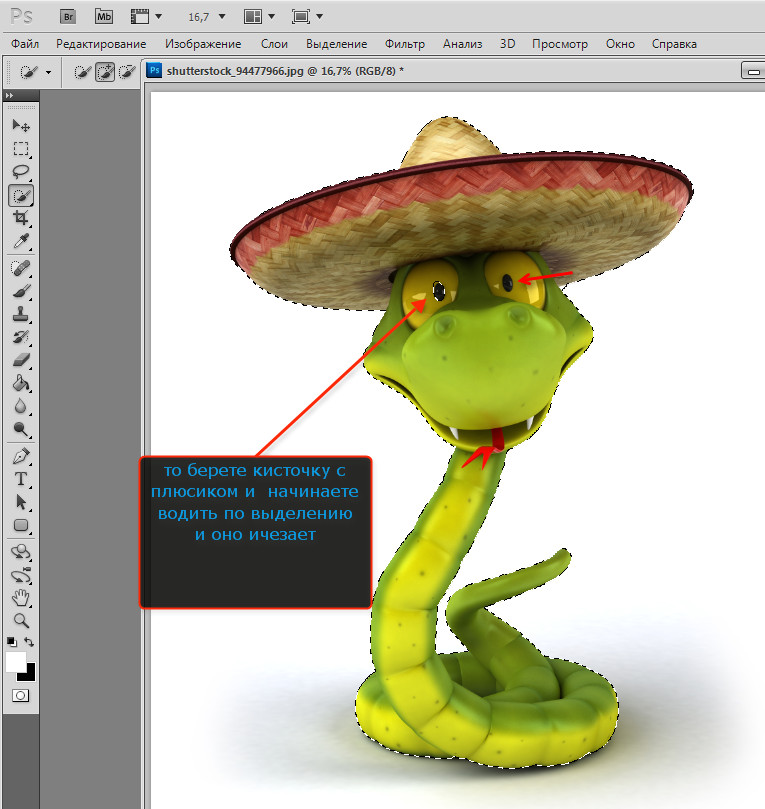The width and height of the screenshot is (765, 809).
Task: Enable New selection mode in options bar
Action: 84,72
